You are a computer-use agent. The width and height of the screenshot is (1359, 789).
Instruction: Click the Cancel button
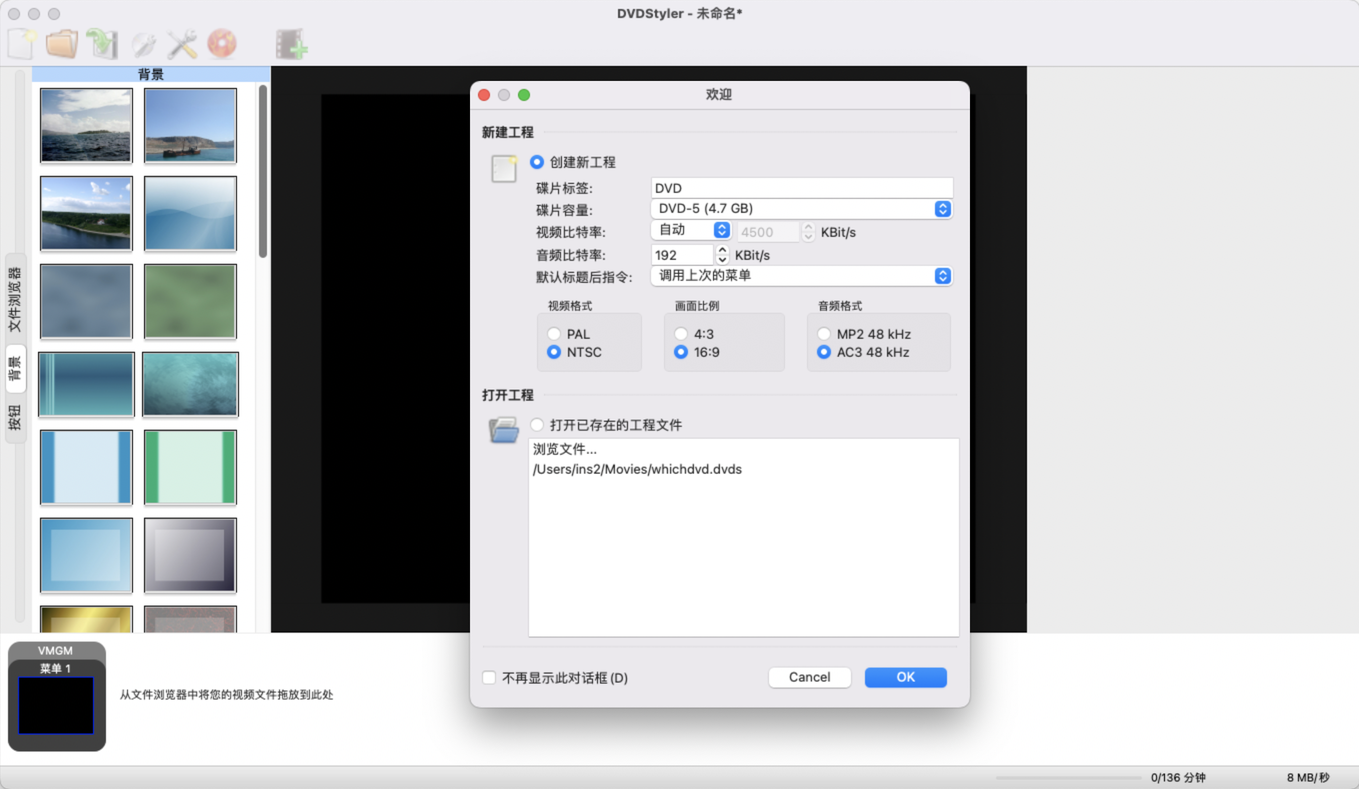pos(809,677)
